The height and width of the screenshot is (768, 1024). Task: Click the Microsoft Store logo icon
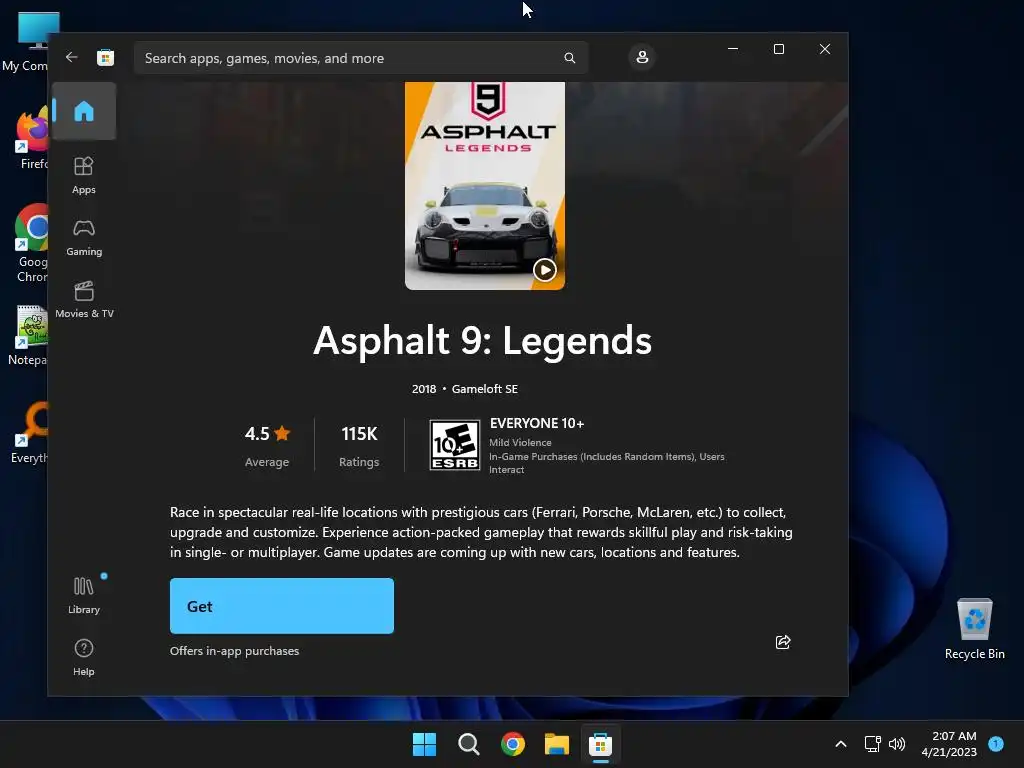pos(105,57)
